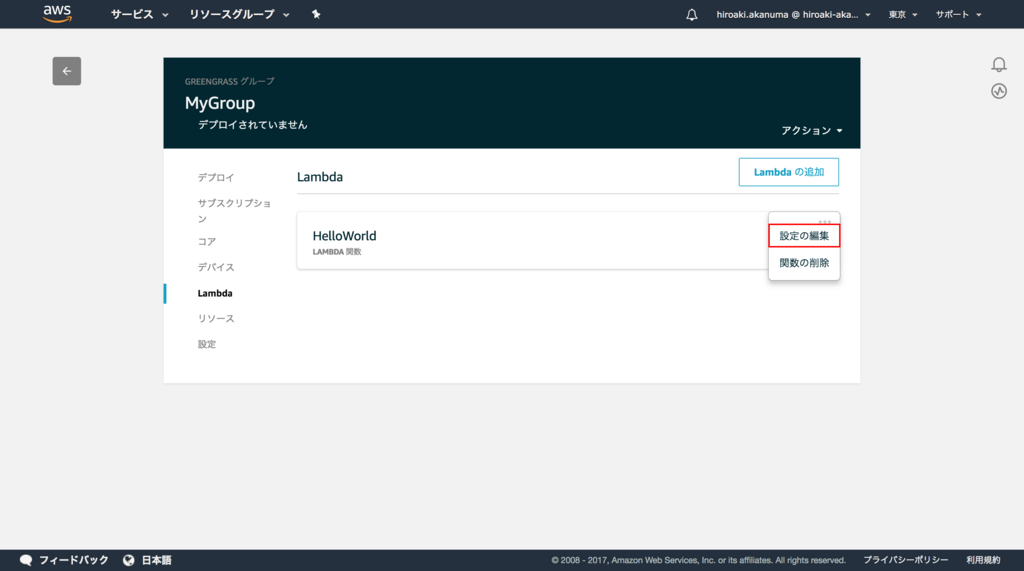Viewport: 1024px width, 571px height.
Task: Click the 日本語 language selector
Action: pyautogui.click(x=148, y=560)
